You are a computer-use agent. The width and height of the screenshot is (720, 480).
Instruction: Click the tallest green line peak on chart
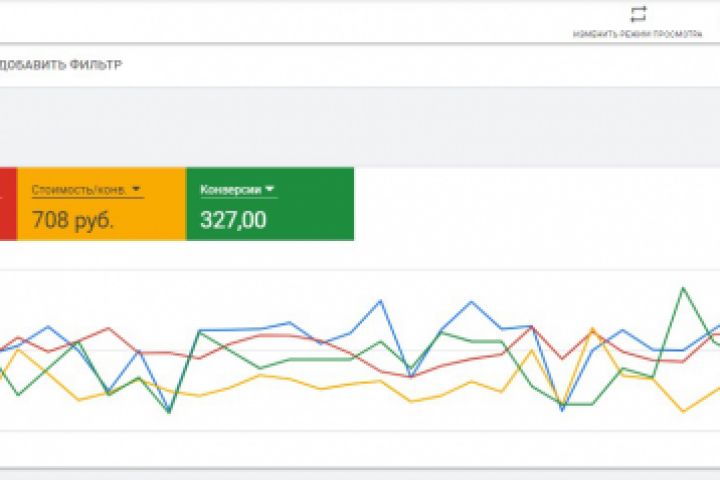(683, 288)
